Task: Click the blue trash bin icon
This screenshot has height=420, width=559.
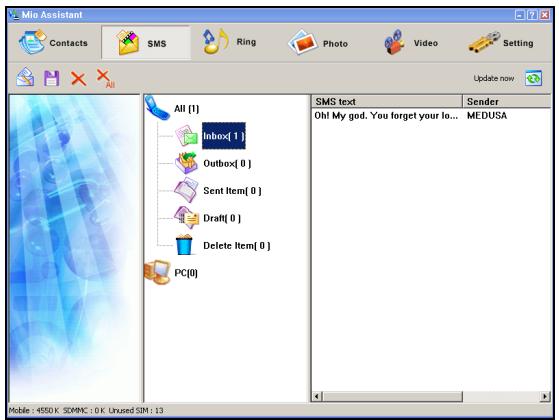Action: 184,245
